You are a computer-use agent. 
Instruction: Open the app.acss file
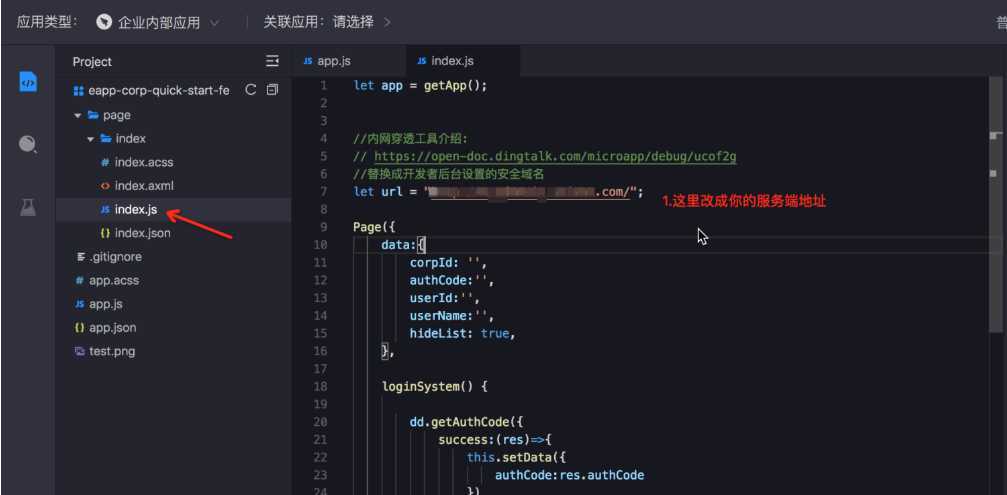[x=114, y=281]
